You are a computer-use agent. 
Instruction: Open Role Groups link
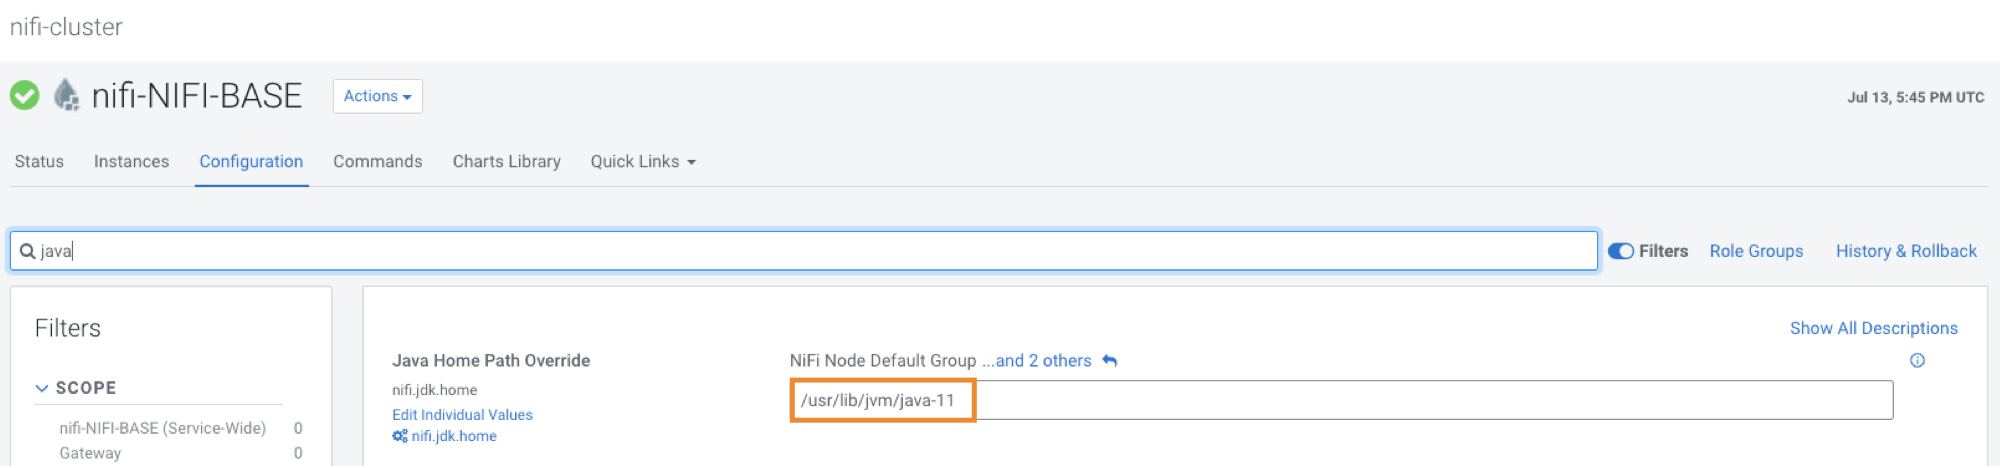tap(1756, 251)
